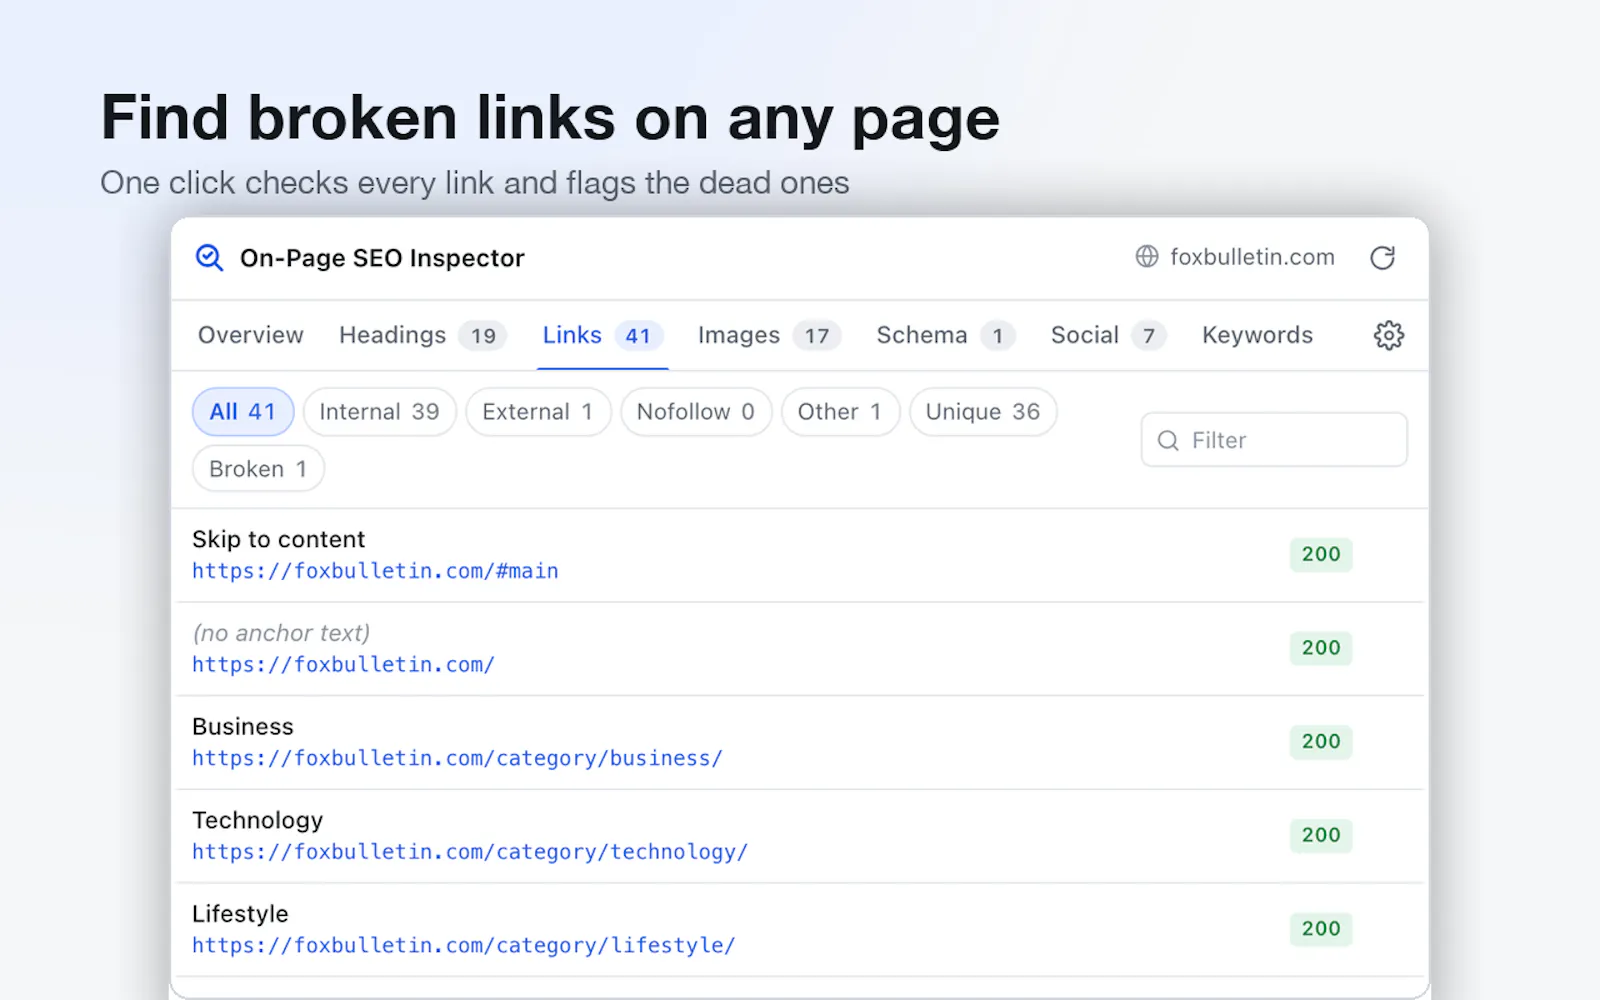Screen dimensions: 1600x1000
Task: Switch to the Images tab
Action: pyautogui.click(x=769, y=335)
